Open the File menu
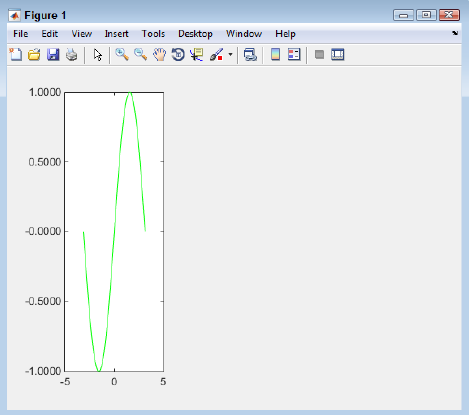The image size is (469, 415). point(21,34)
